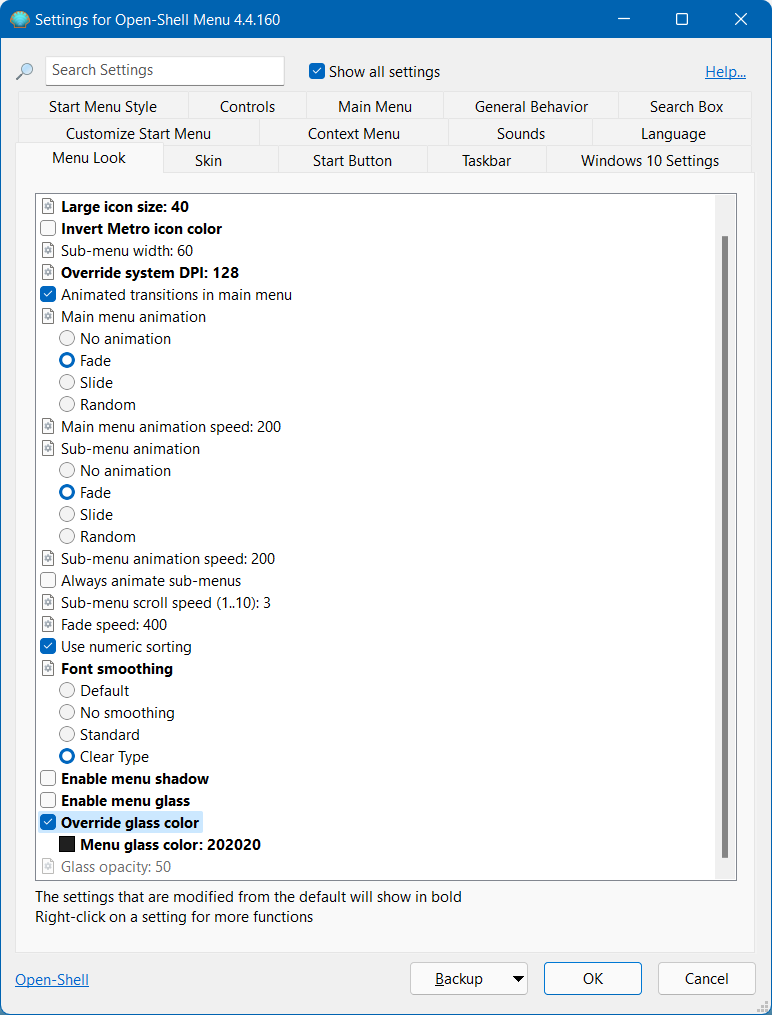Screen dimensions: 772x1015
Task: Click the icon beside Sub-menu animation speed
Action: coord(48,559)
